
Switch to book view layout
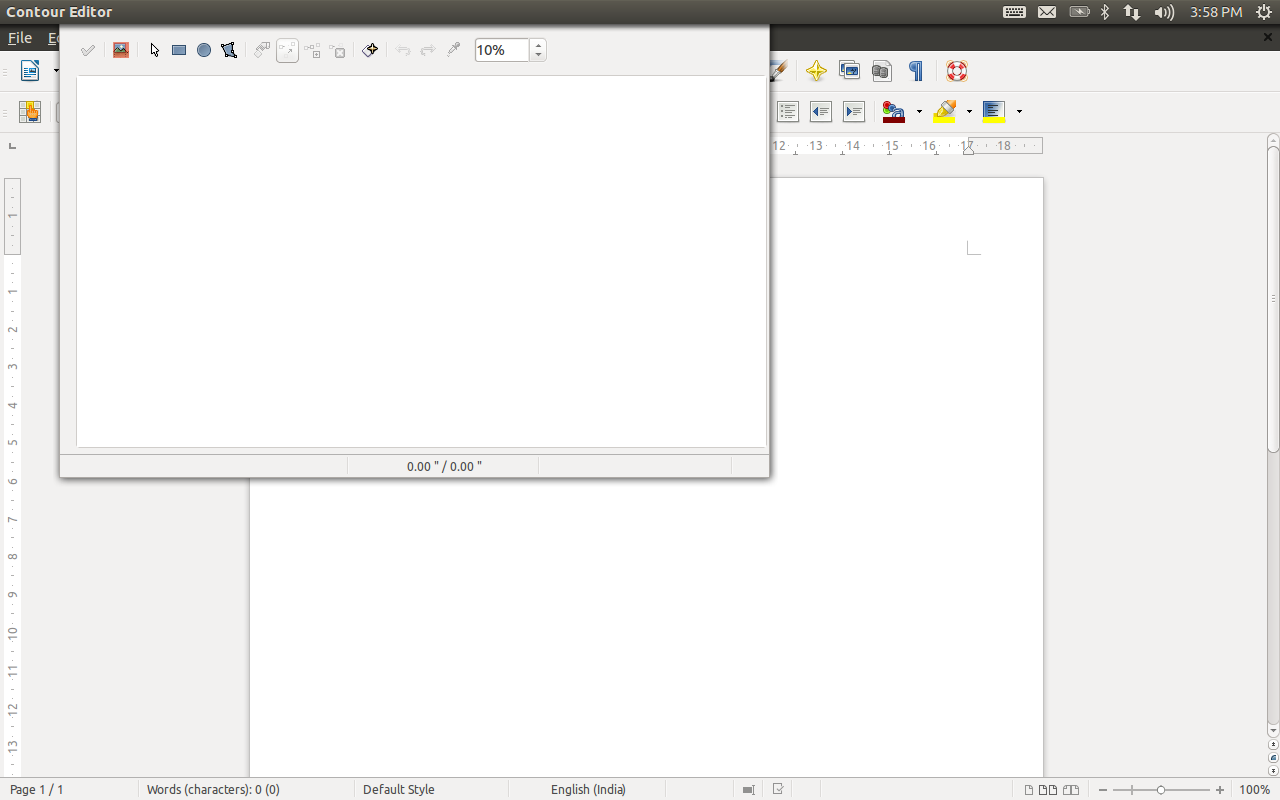1070,790
